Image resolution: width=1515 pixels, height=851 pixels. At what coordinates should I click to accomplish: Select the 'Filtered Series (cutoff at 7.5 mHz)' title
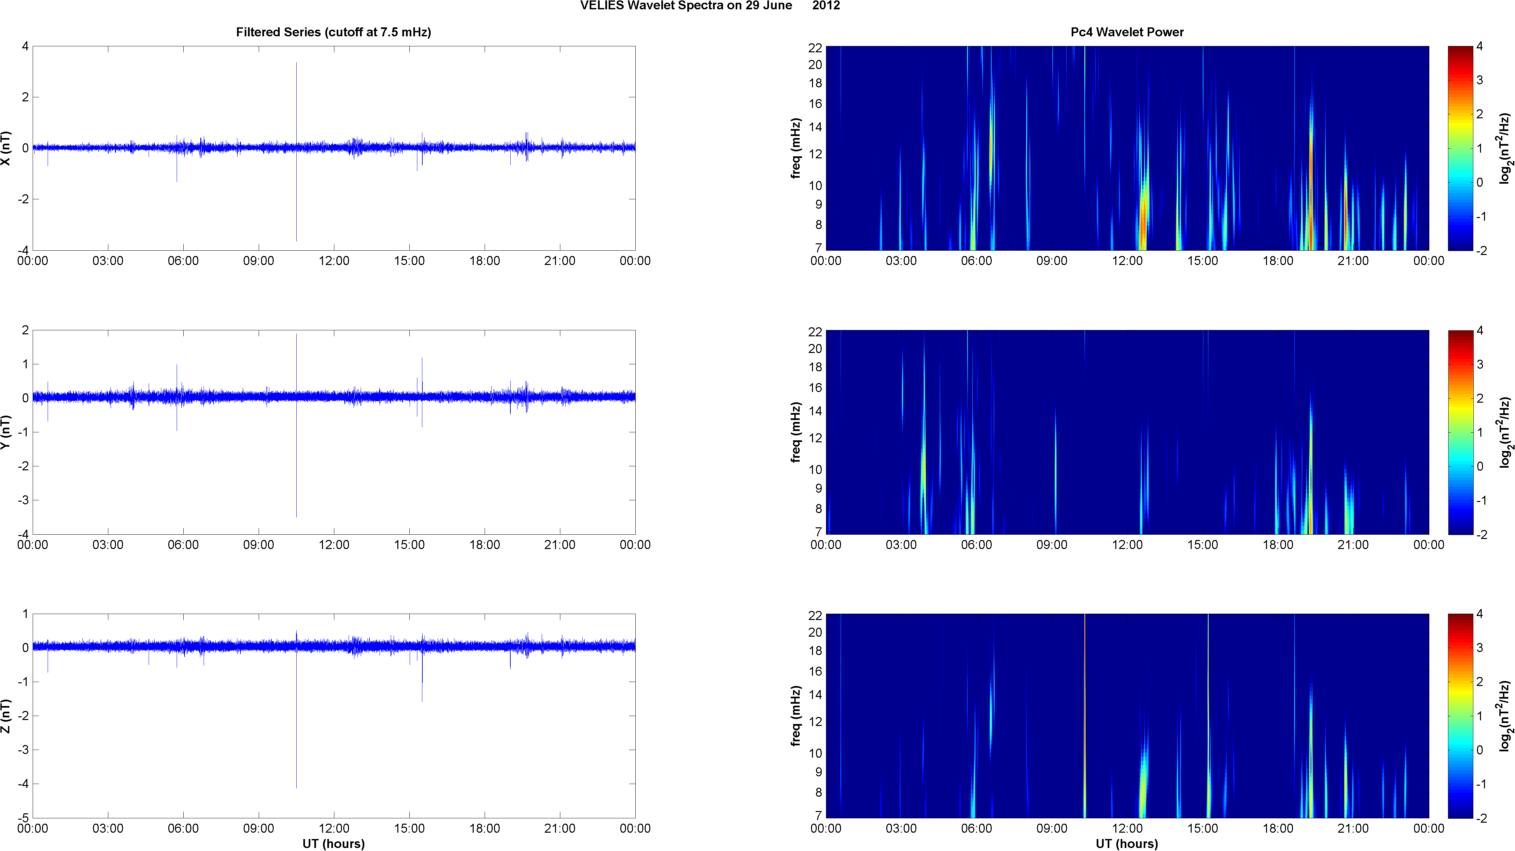pos(333,32)
